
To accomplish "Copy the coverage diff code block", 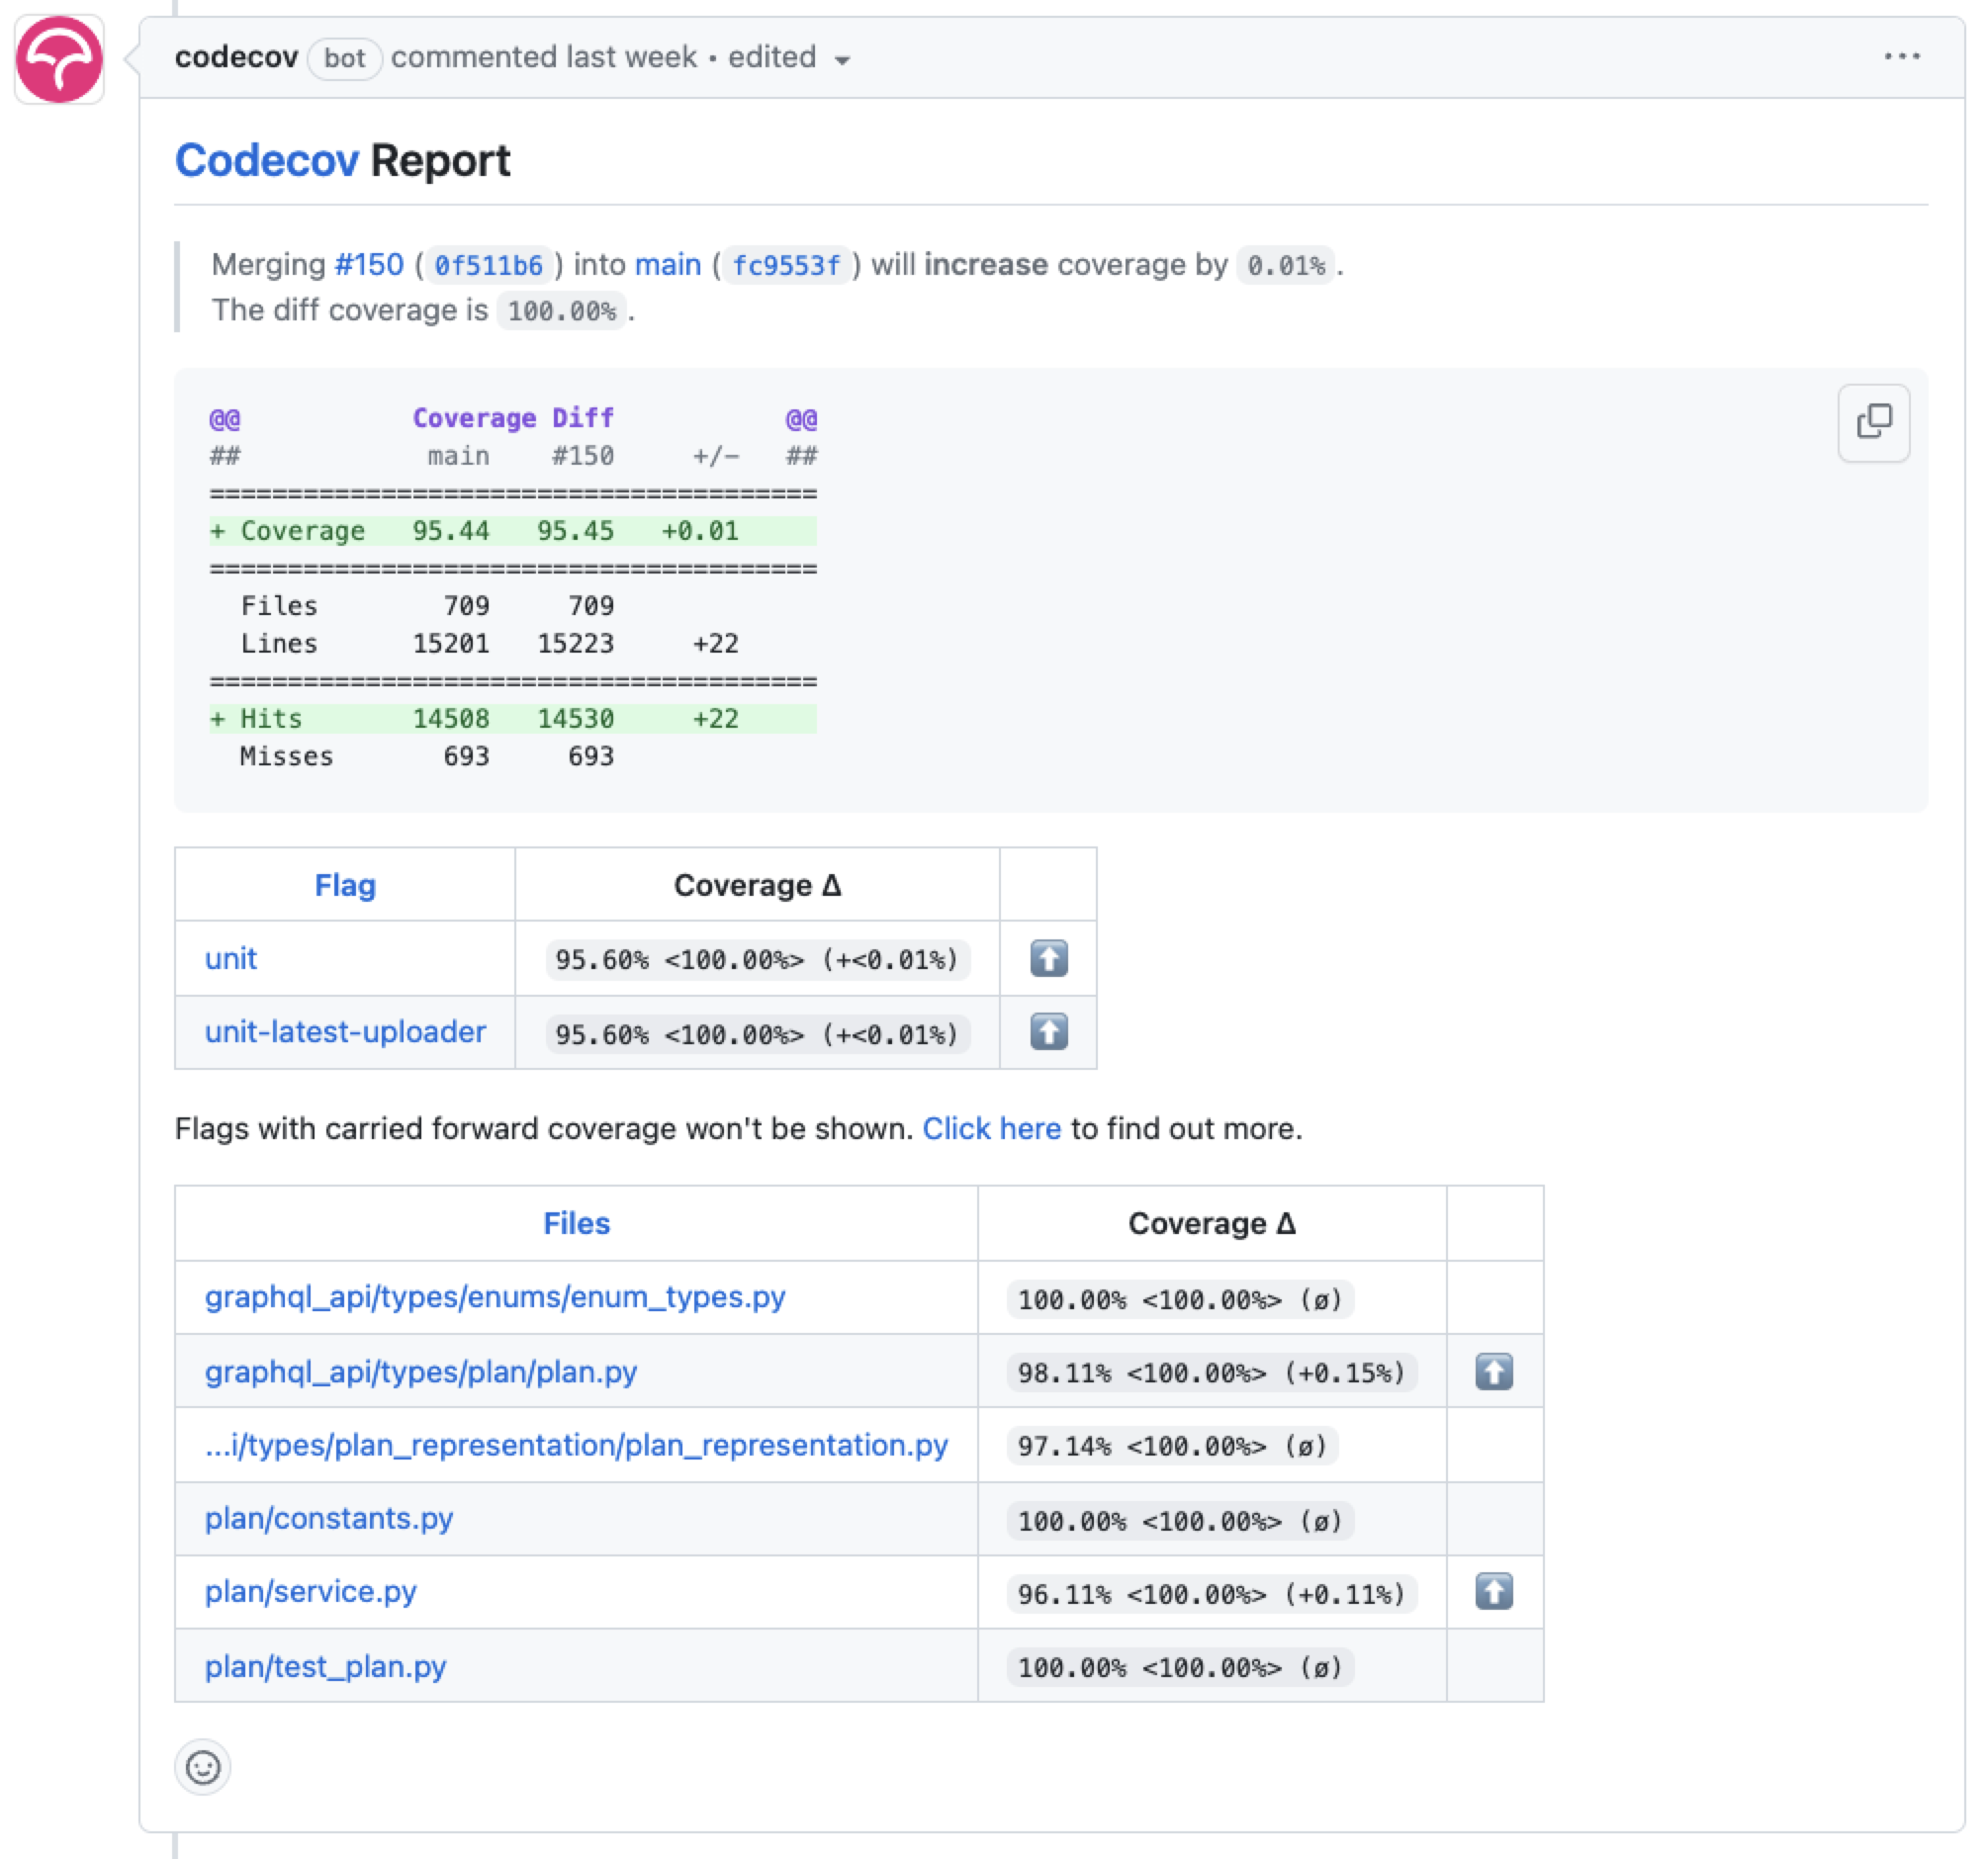I will click(x=1872, y=422).
